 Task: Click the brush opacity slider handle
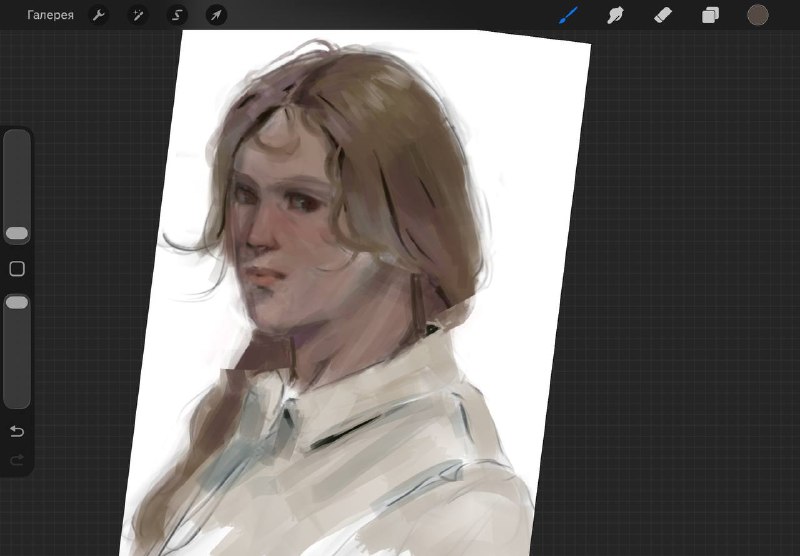tap(17, 302)
